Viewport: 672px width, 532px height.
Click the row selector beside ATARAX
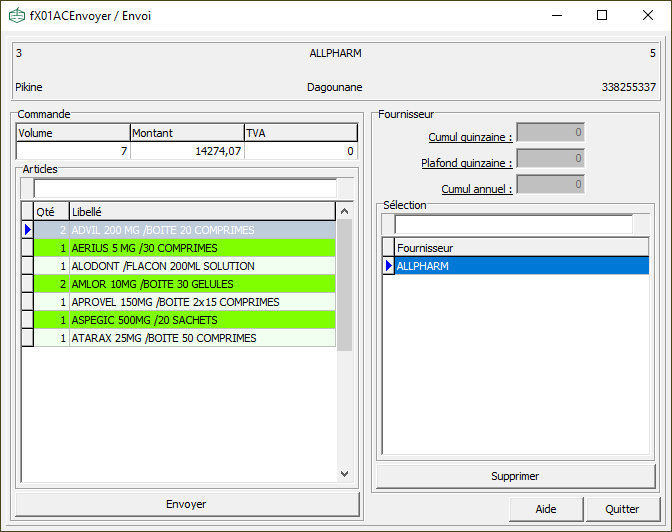tap(28, 338)
